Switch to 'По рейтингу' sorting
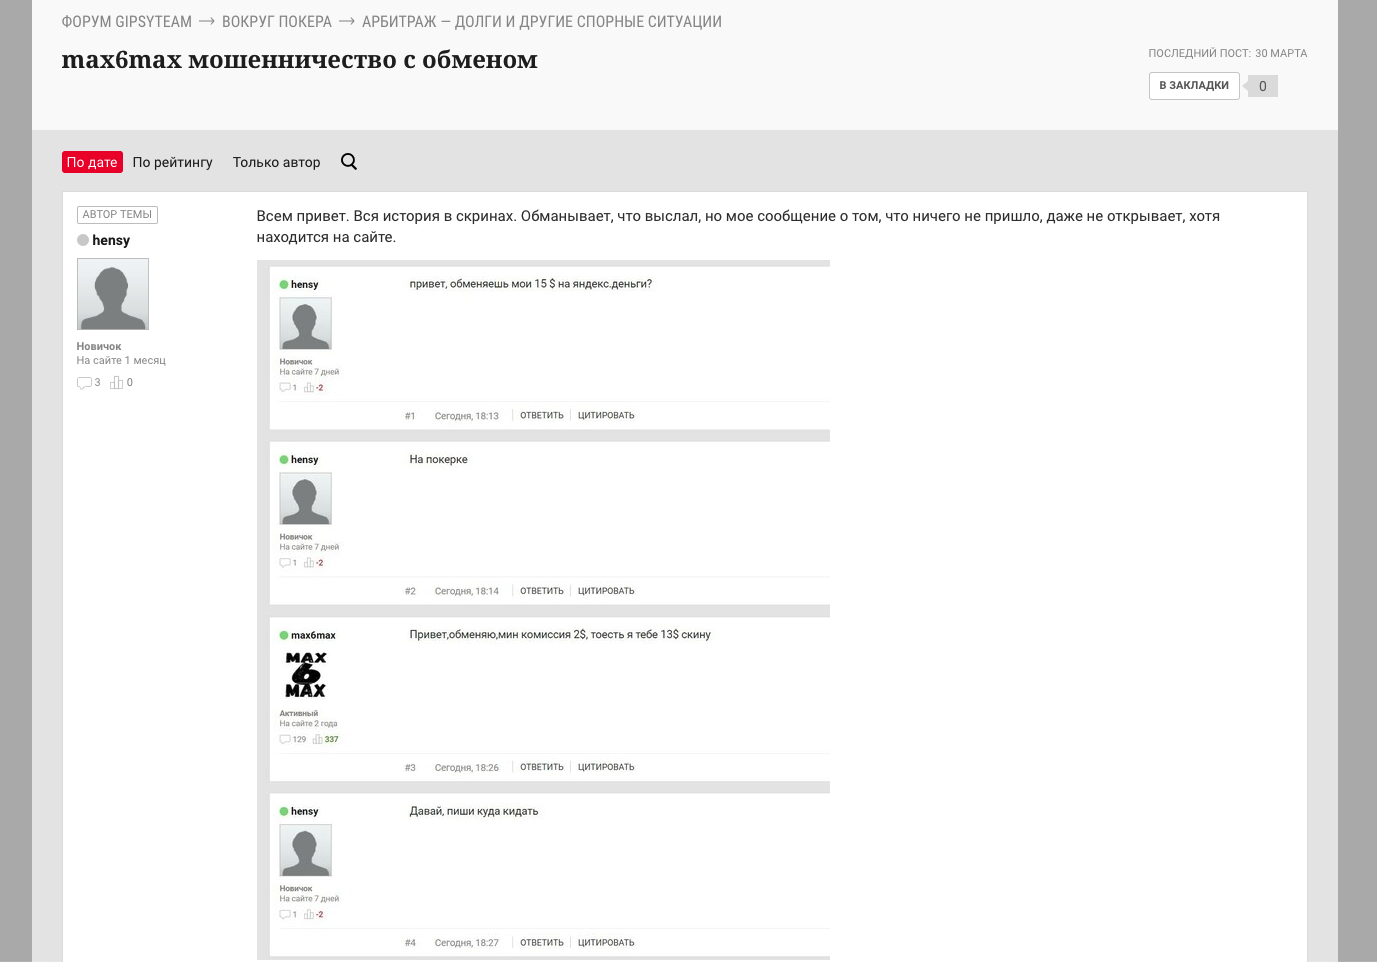The height and width of the screenshot is (962, 1377). 172,162
